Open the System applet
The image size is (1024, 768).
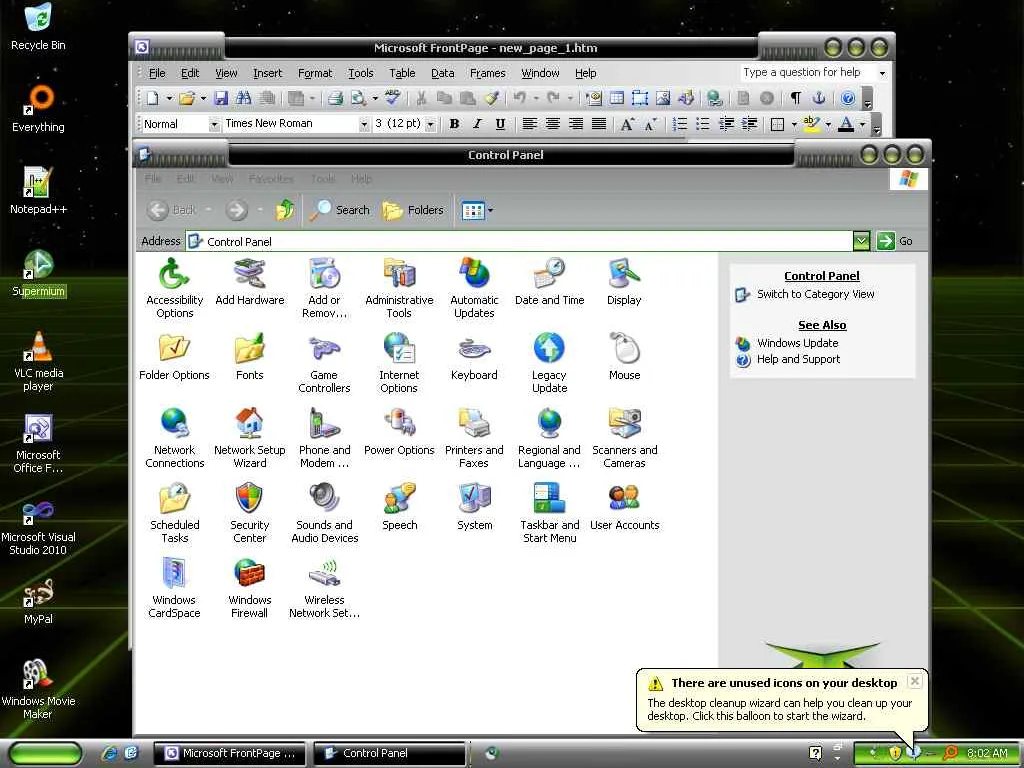474,507
